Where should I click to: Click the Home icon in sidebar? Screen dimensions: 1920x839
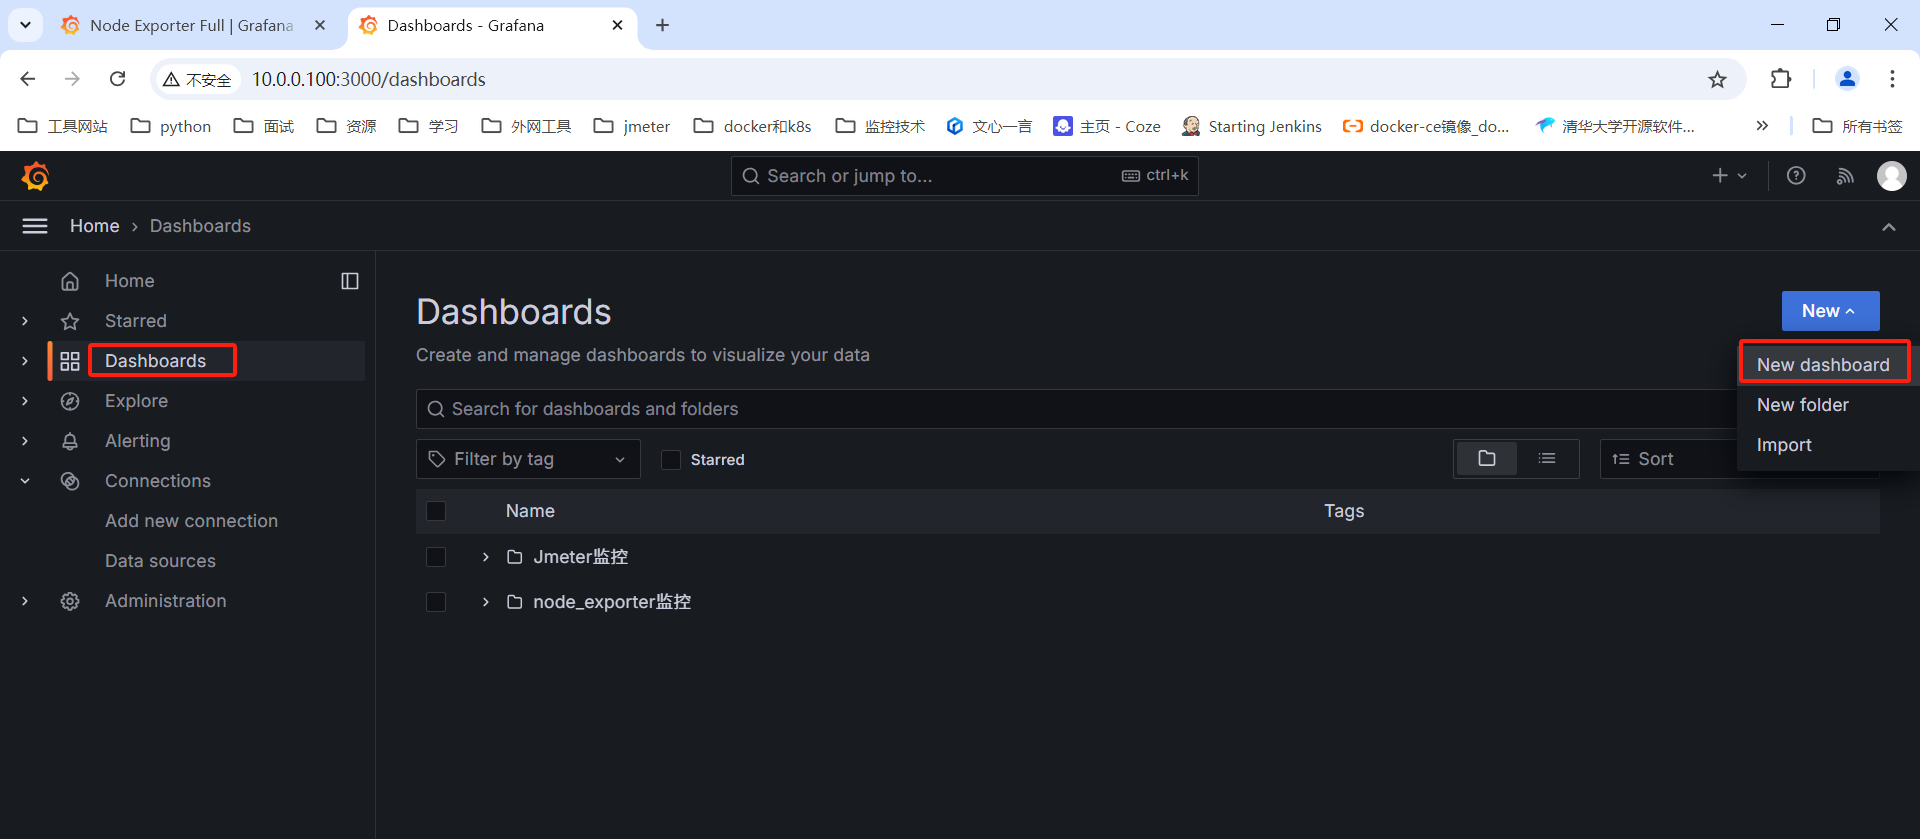(x=70, y=281)
